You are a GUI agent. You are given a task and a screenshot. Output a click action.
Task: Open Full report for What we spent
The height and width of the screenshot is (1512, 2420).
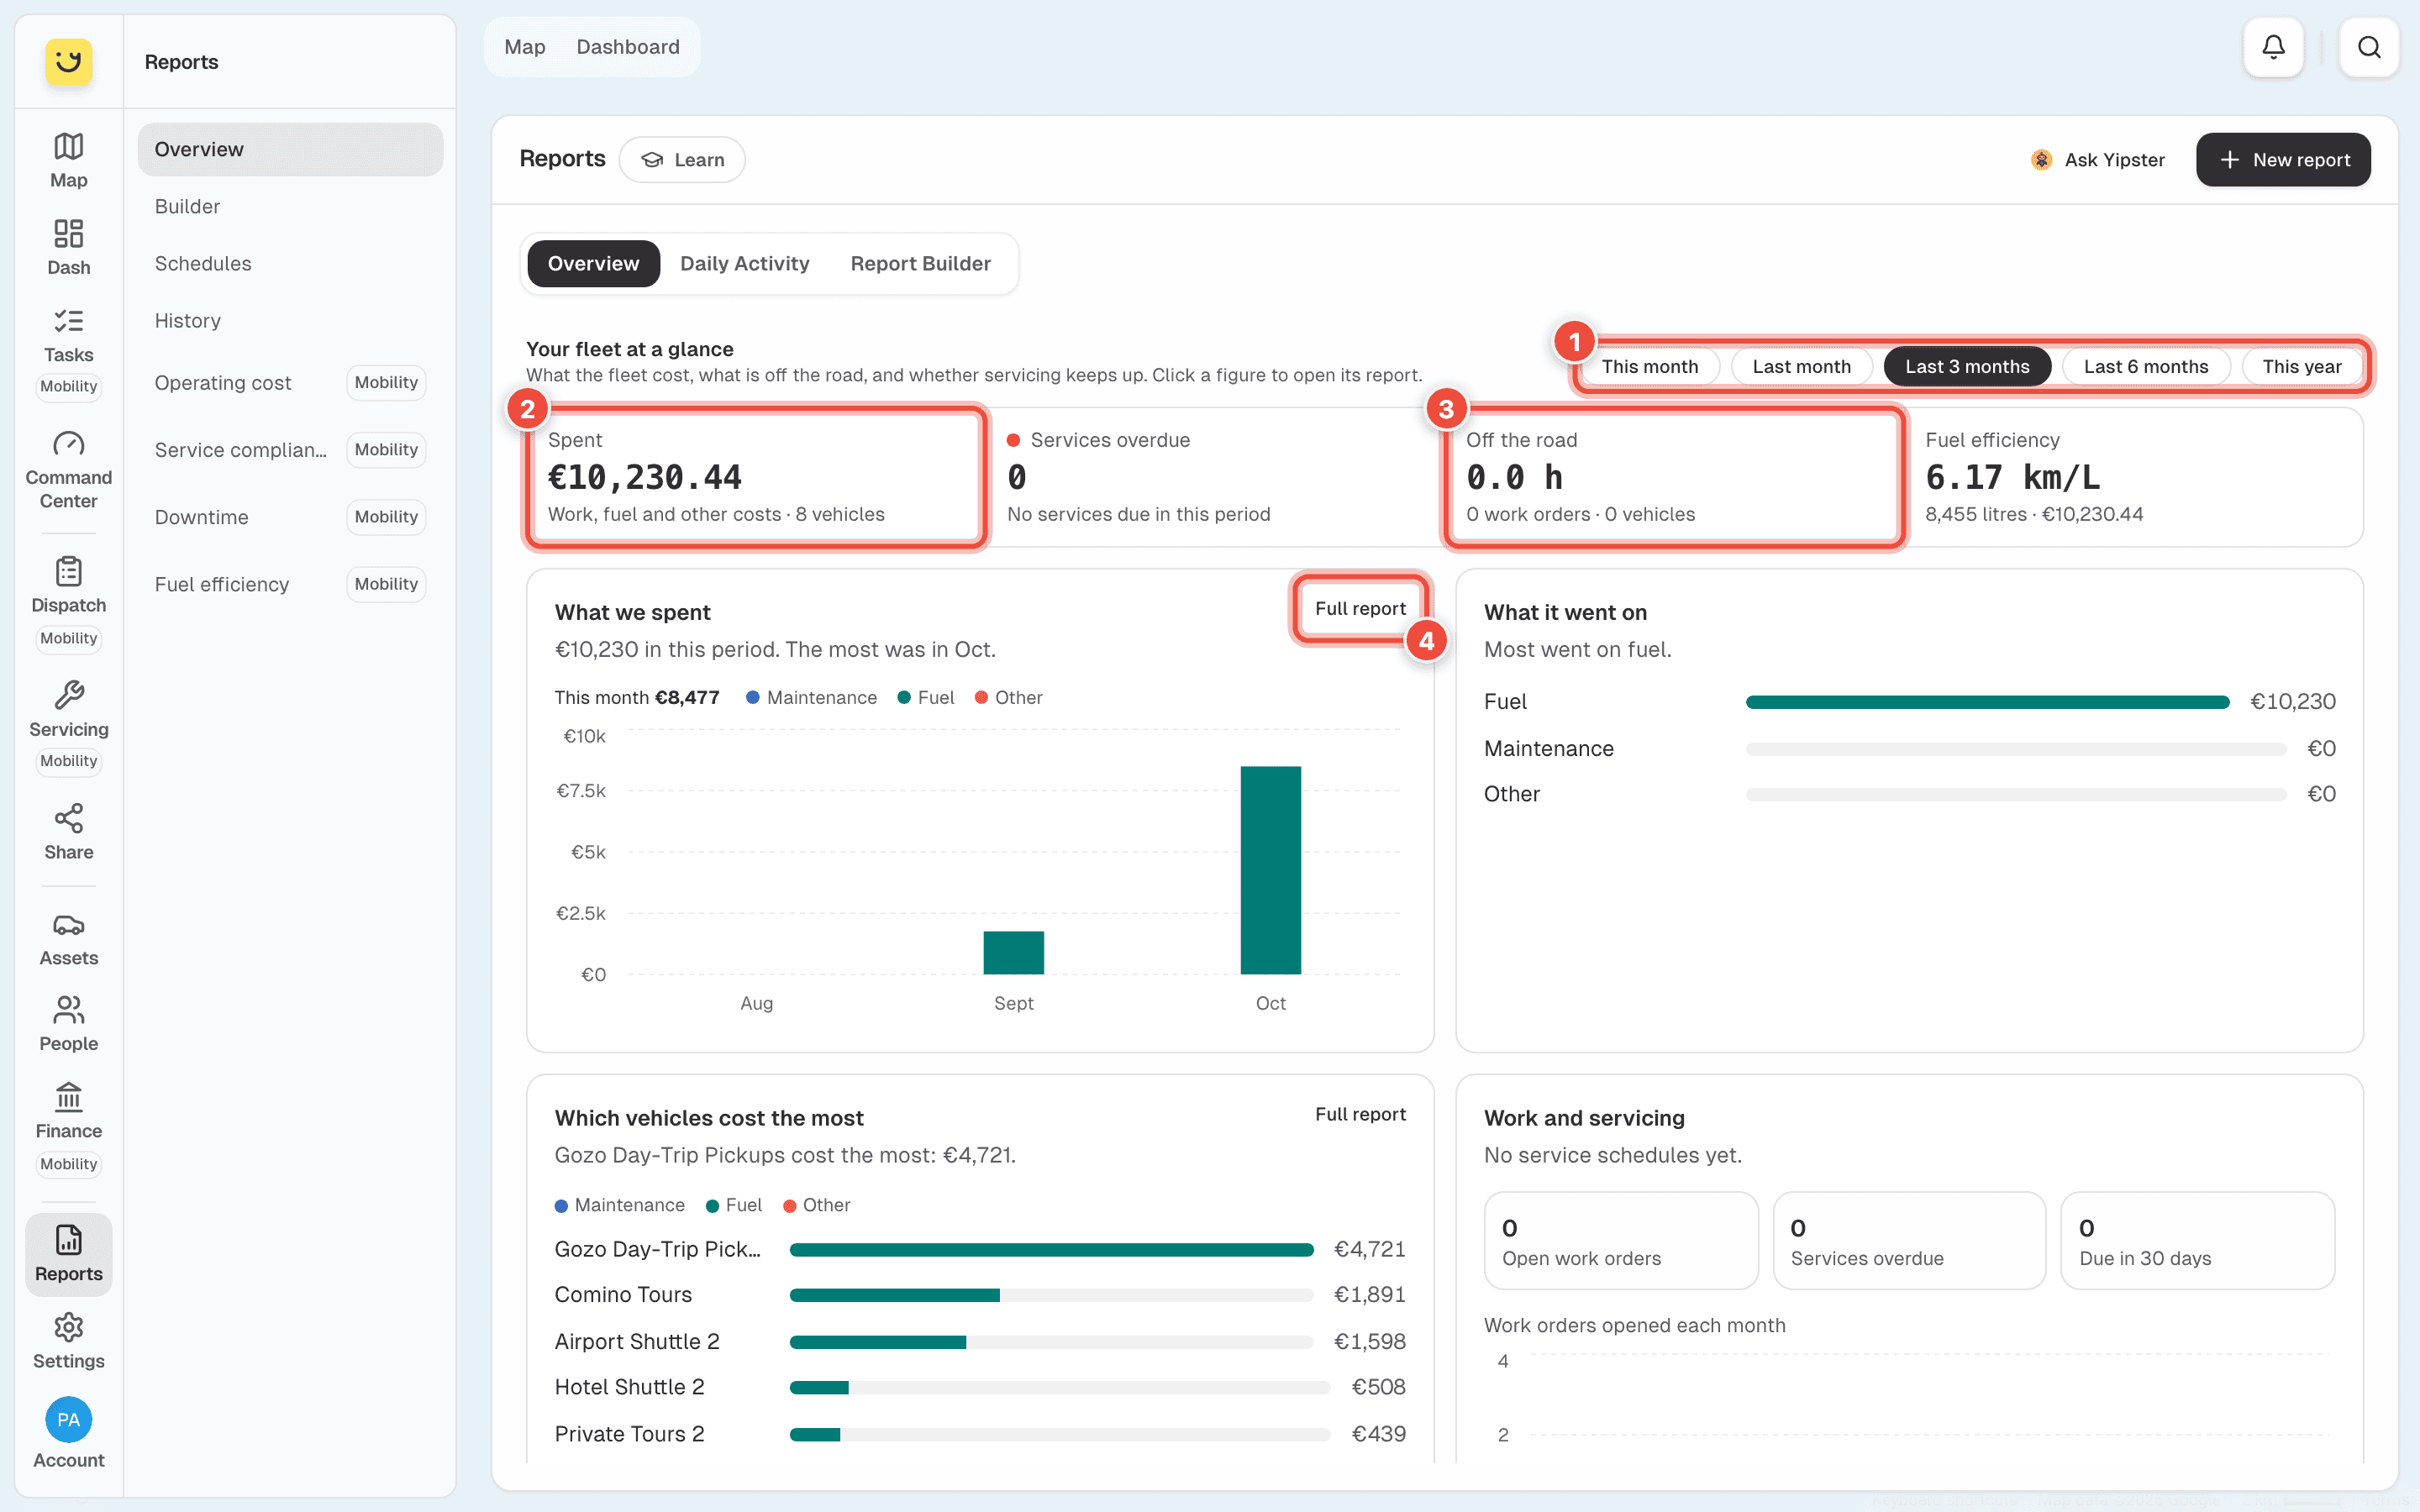(x=1360, y=608)
